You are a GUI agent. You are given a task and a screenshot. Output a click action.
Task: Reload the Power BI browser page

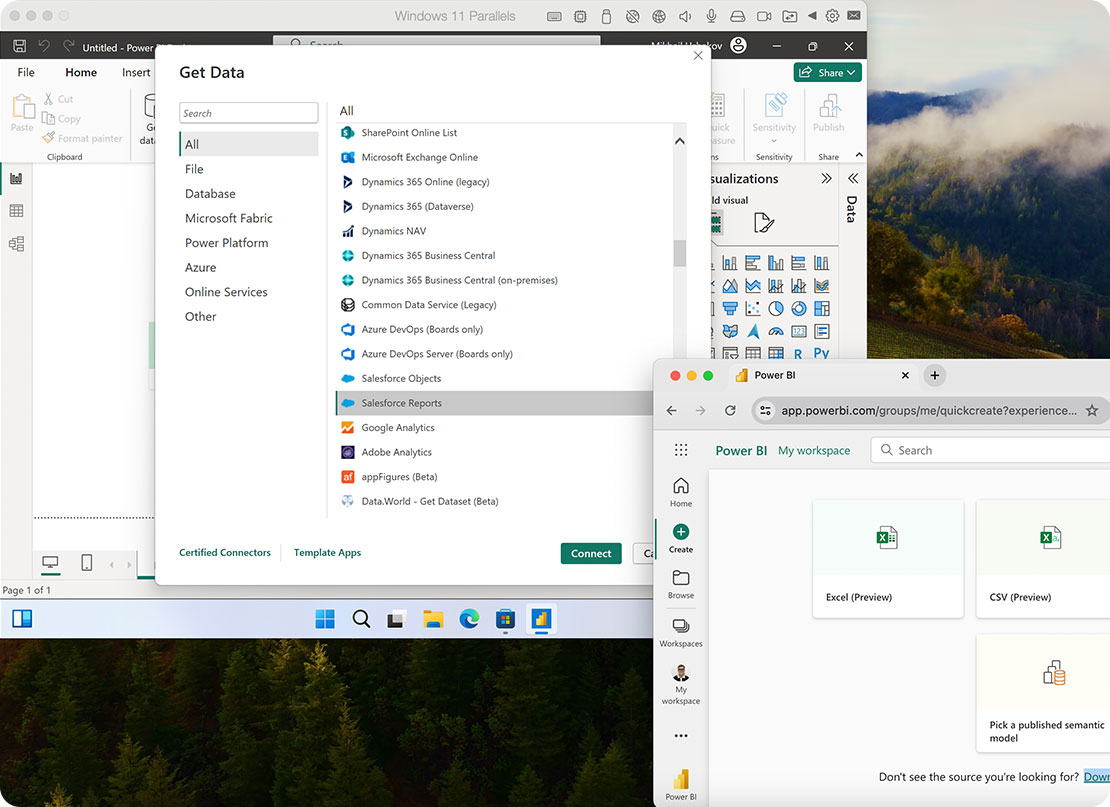(730, 410)
